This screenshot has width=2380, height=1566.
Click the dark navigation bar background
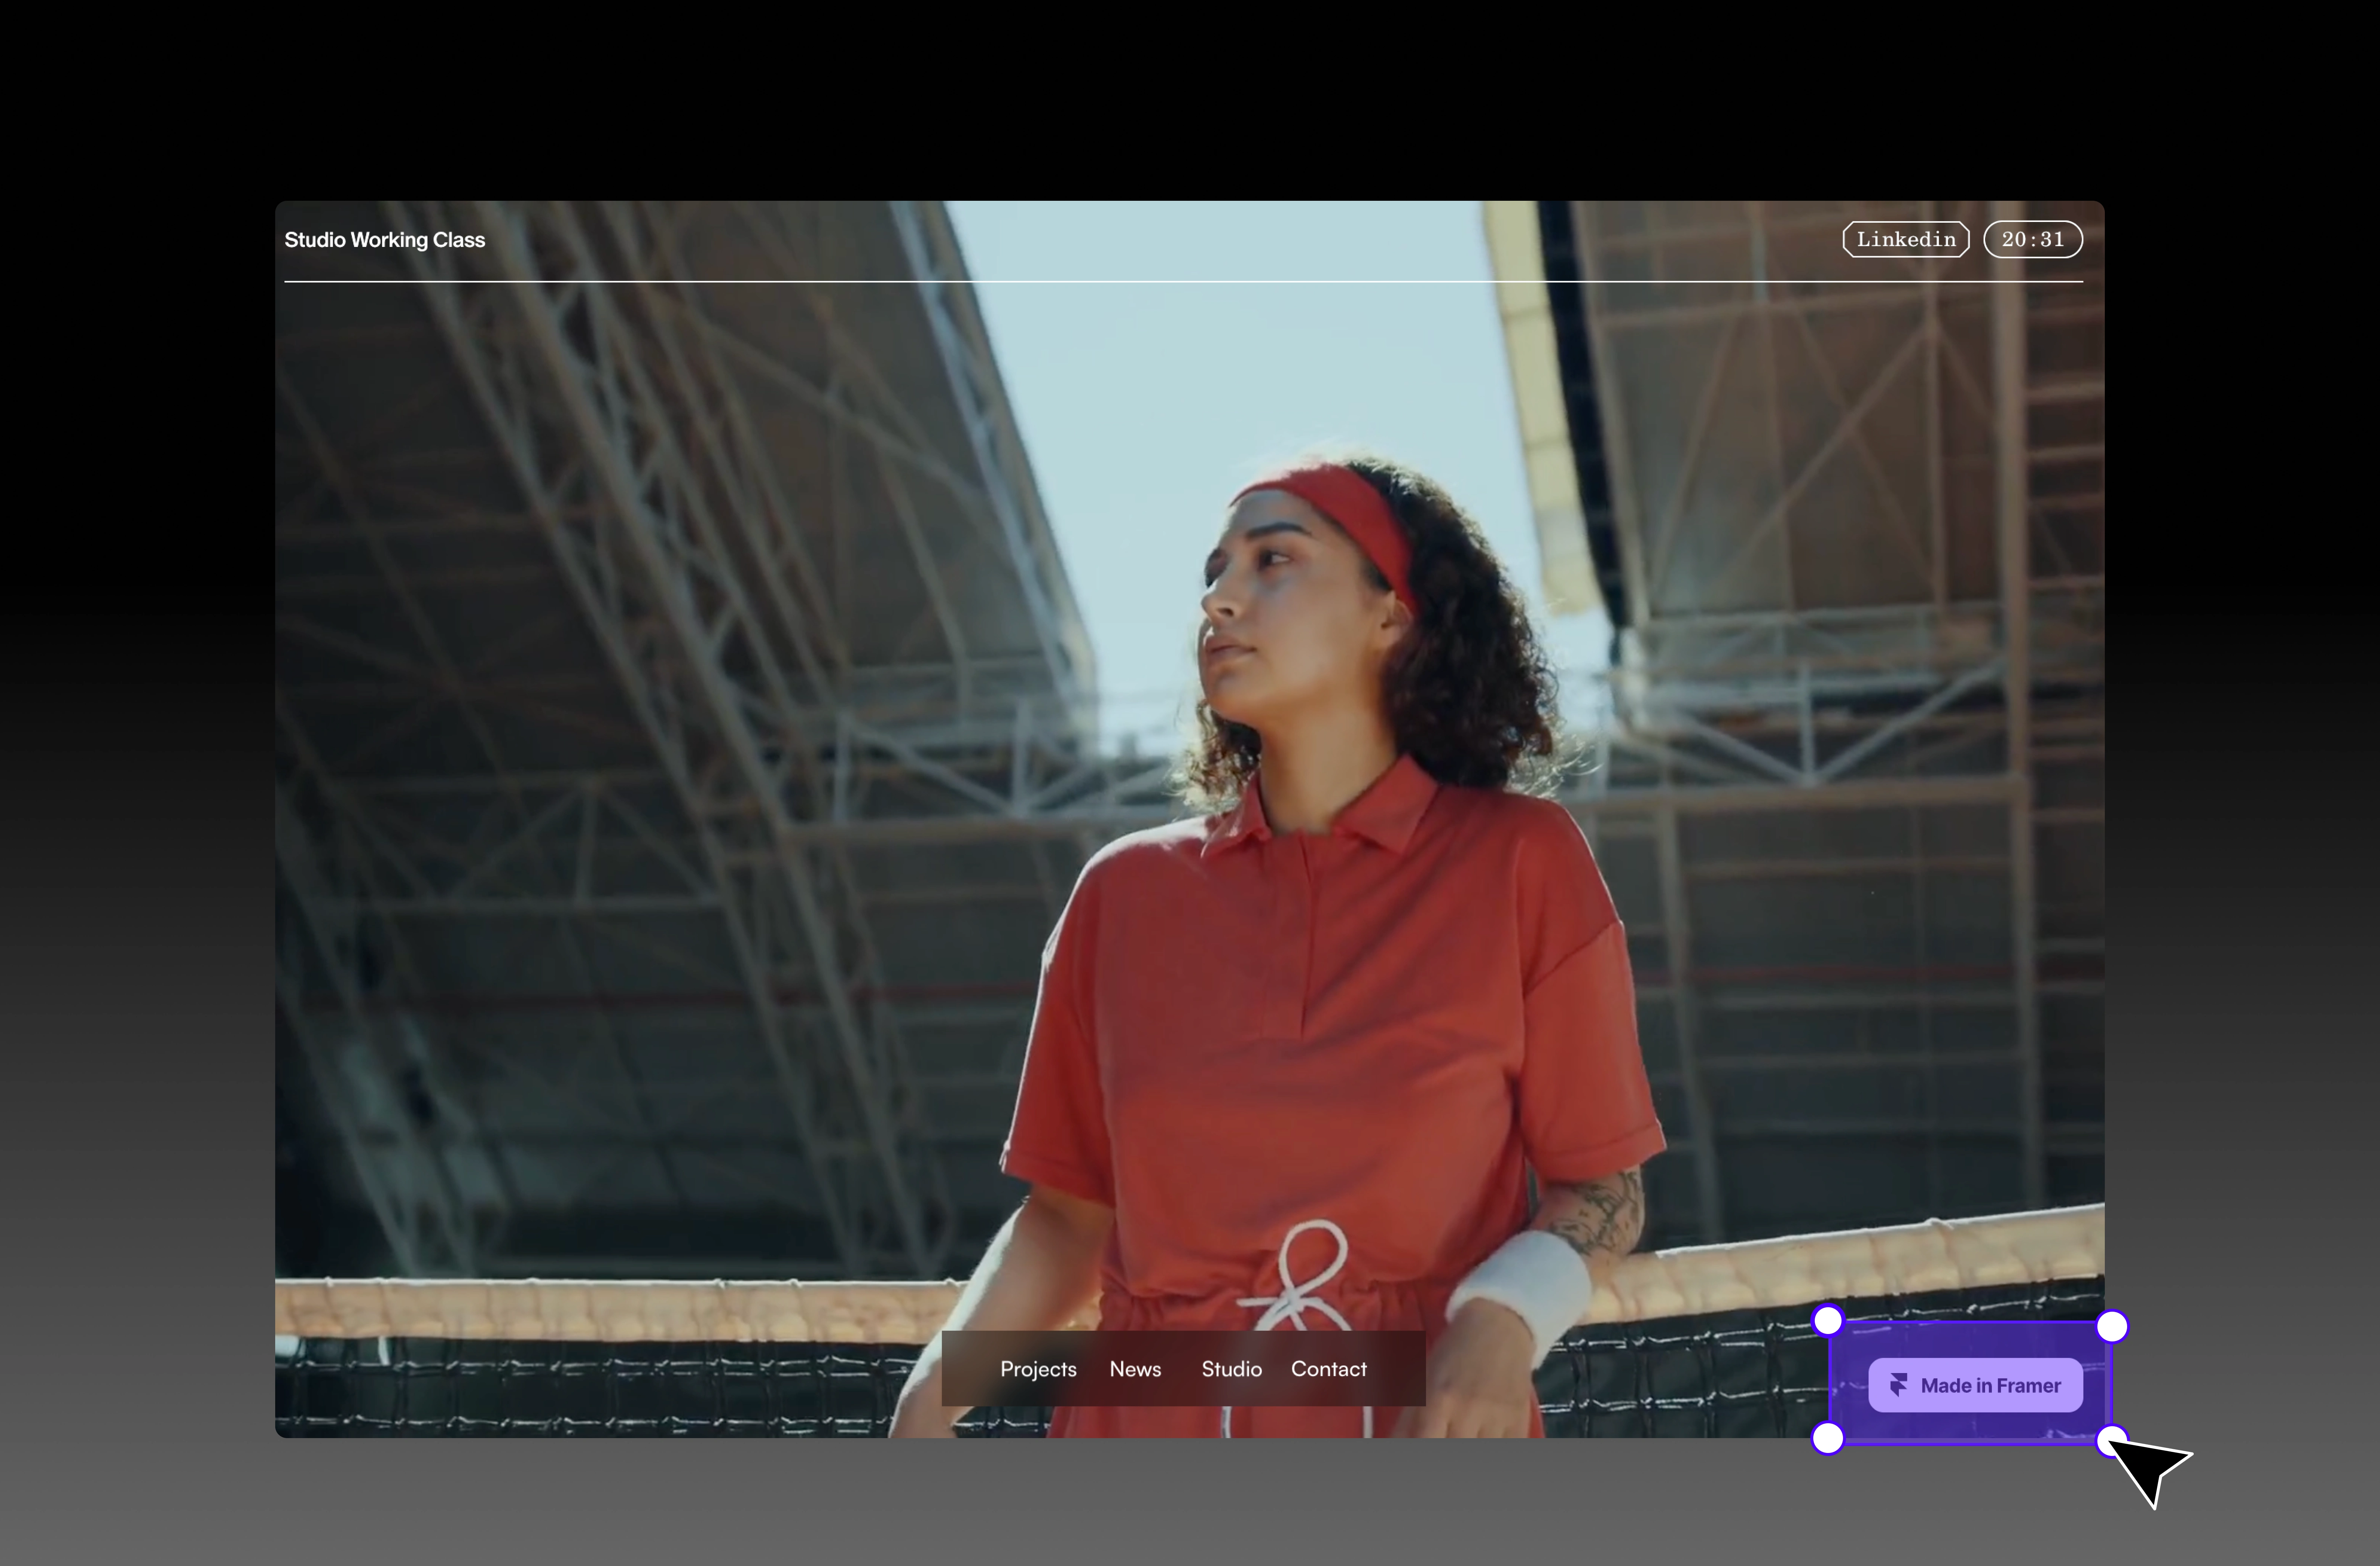968,1369
